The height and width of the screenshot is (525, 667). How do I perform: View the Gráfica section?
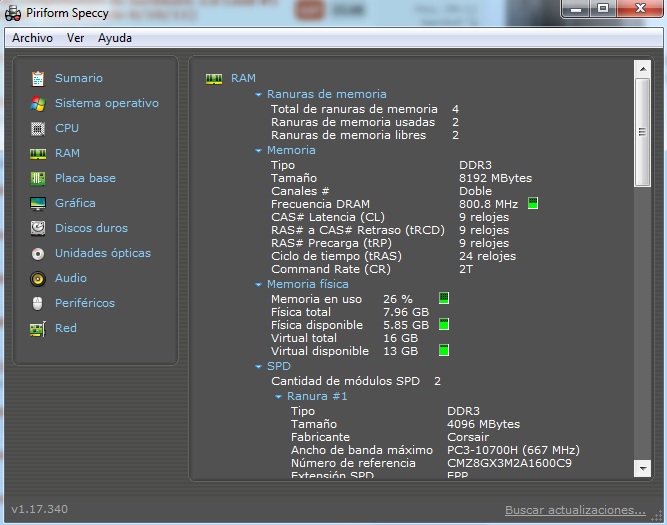point(75,203)
